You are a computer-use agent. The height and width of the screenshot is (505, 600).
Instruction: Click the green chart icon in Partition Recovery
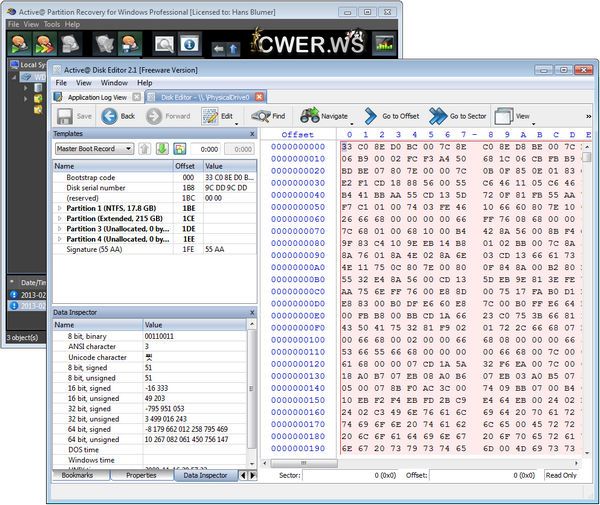tap(384, 44)
